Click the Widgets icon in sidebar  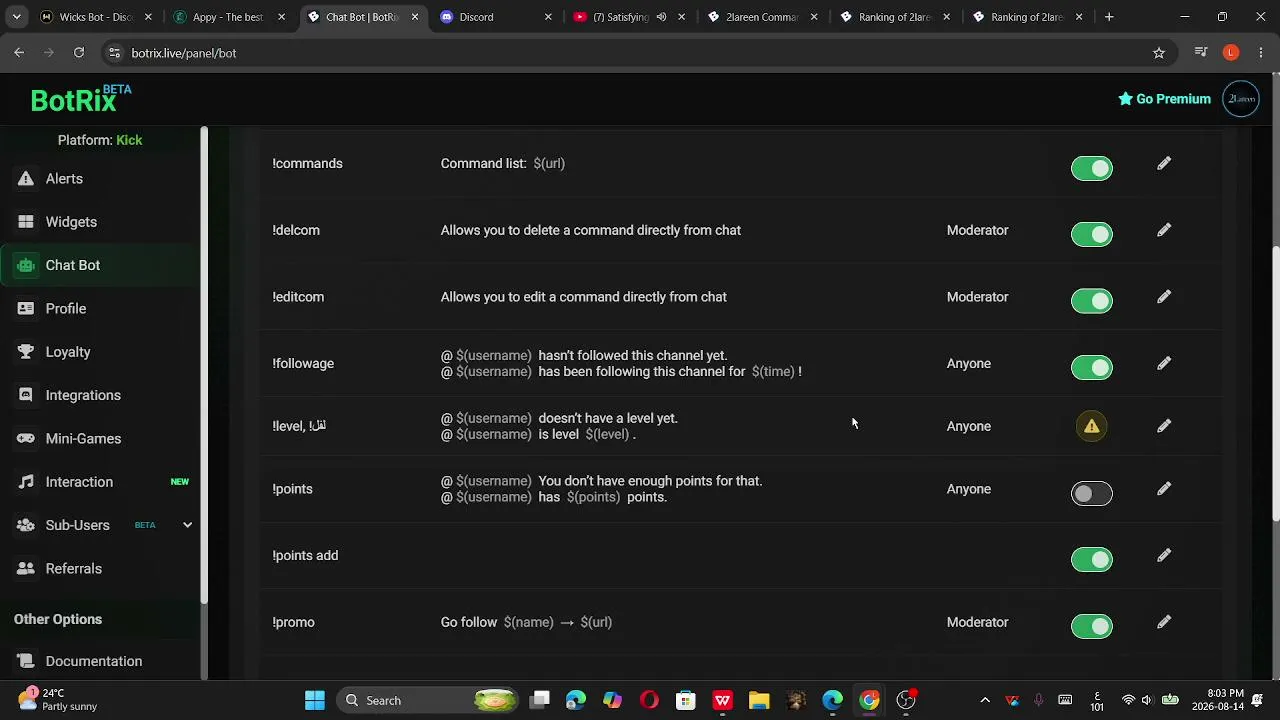26,222
